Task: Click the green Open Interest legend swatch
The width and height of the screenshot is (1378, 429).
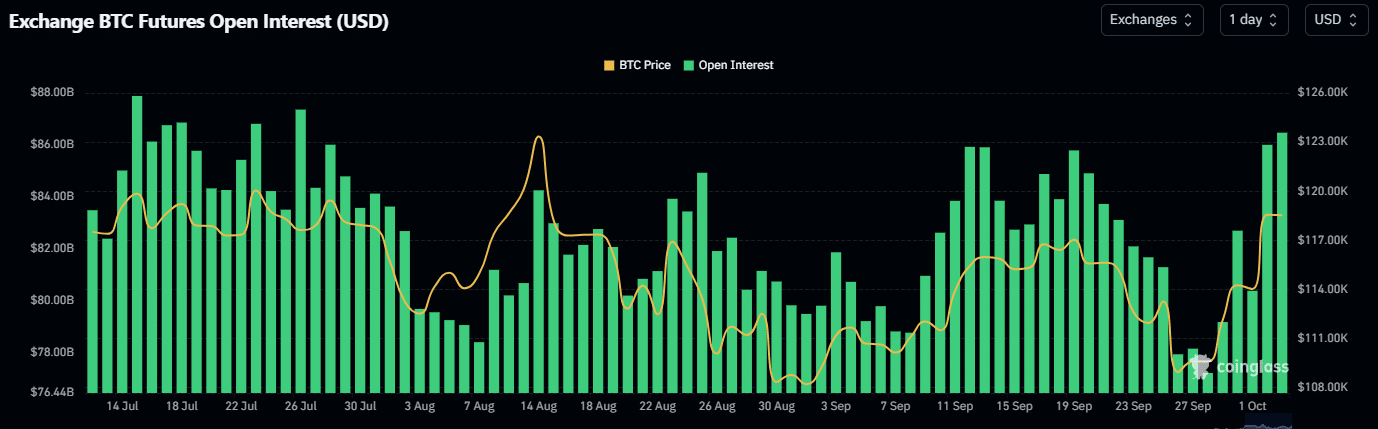Action: click(x=689, y=65)
